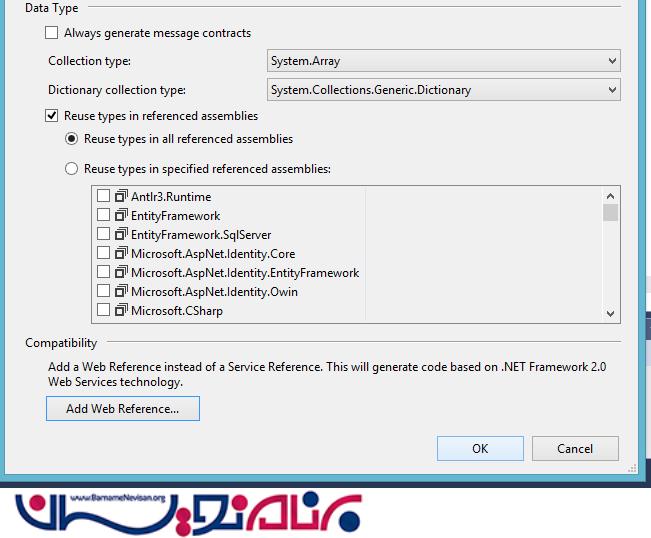This screenshot has height=538, width=651.
Task: Confirm the dialog with OK
Action: 480,448
